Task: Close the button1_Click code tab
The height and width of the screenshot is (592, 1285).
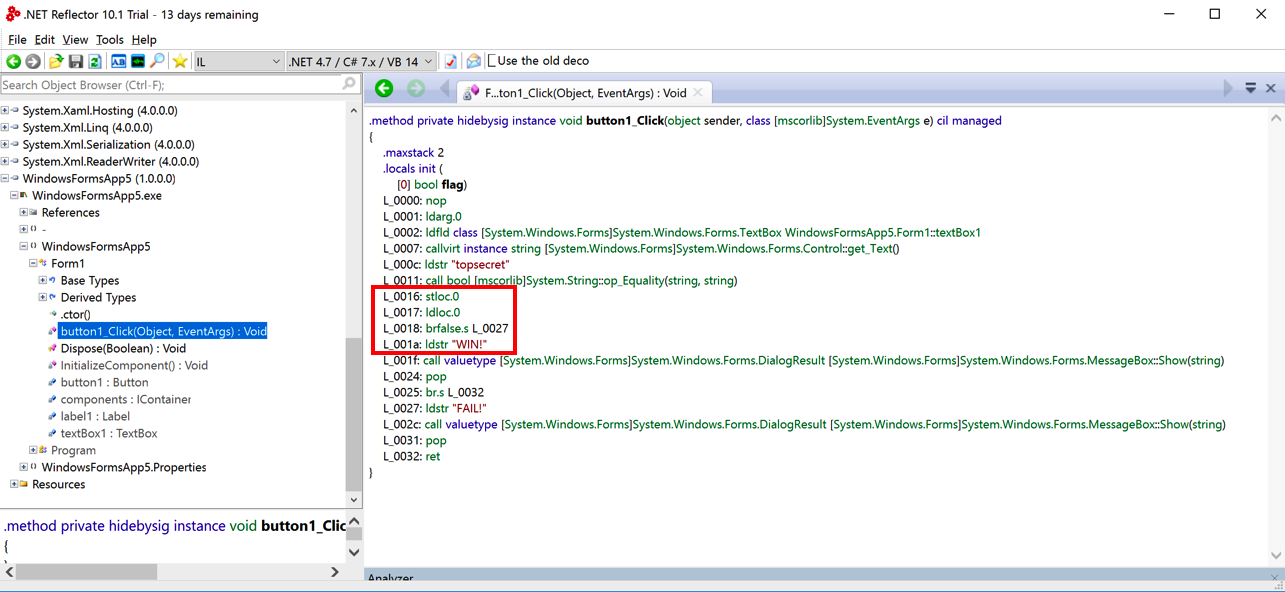Action: coord(698,93)
